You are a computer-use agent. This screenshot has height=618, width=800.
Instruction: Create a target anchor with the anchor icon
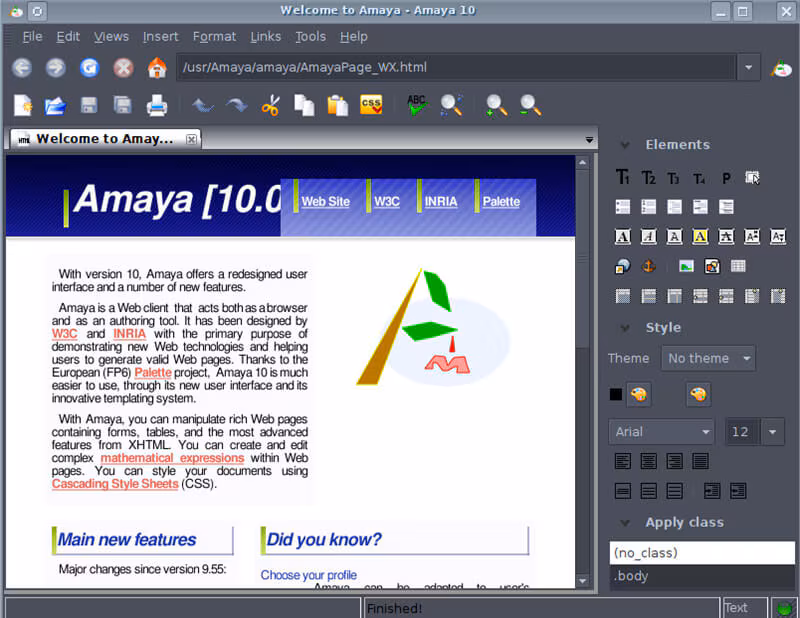pos(648,266)
